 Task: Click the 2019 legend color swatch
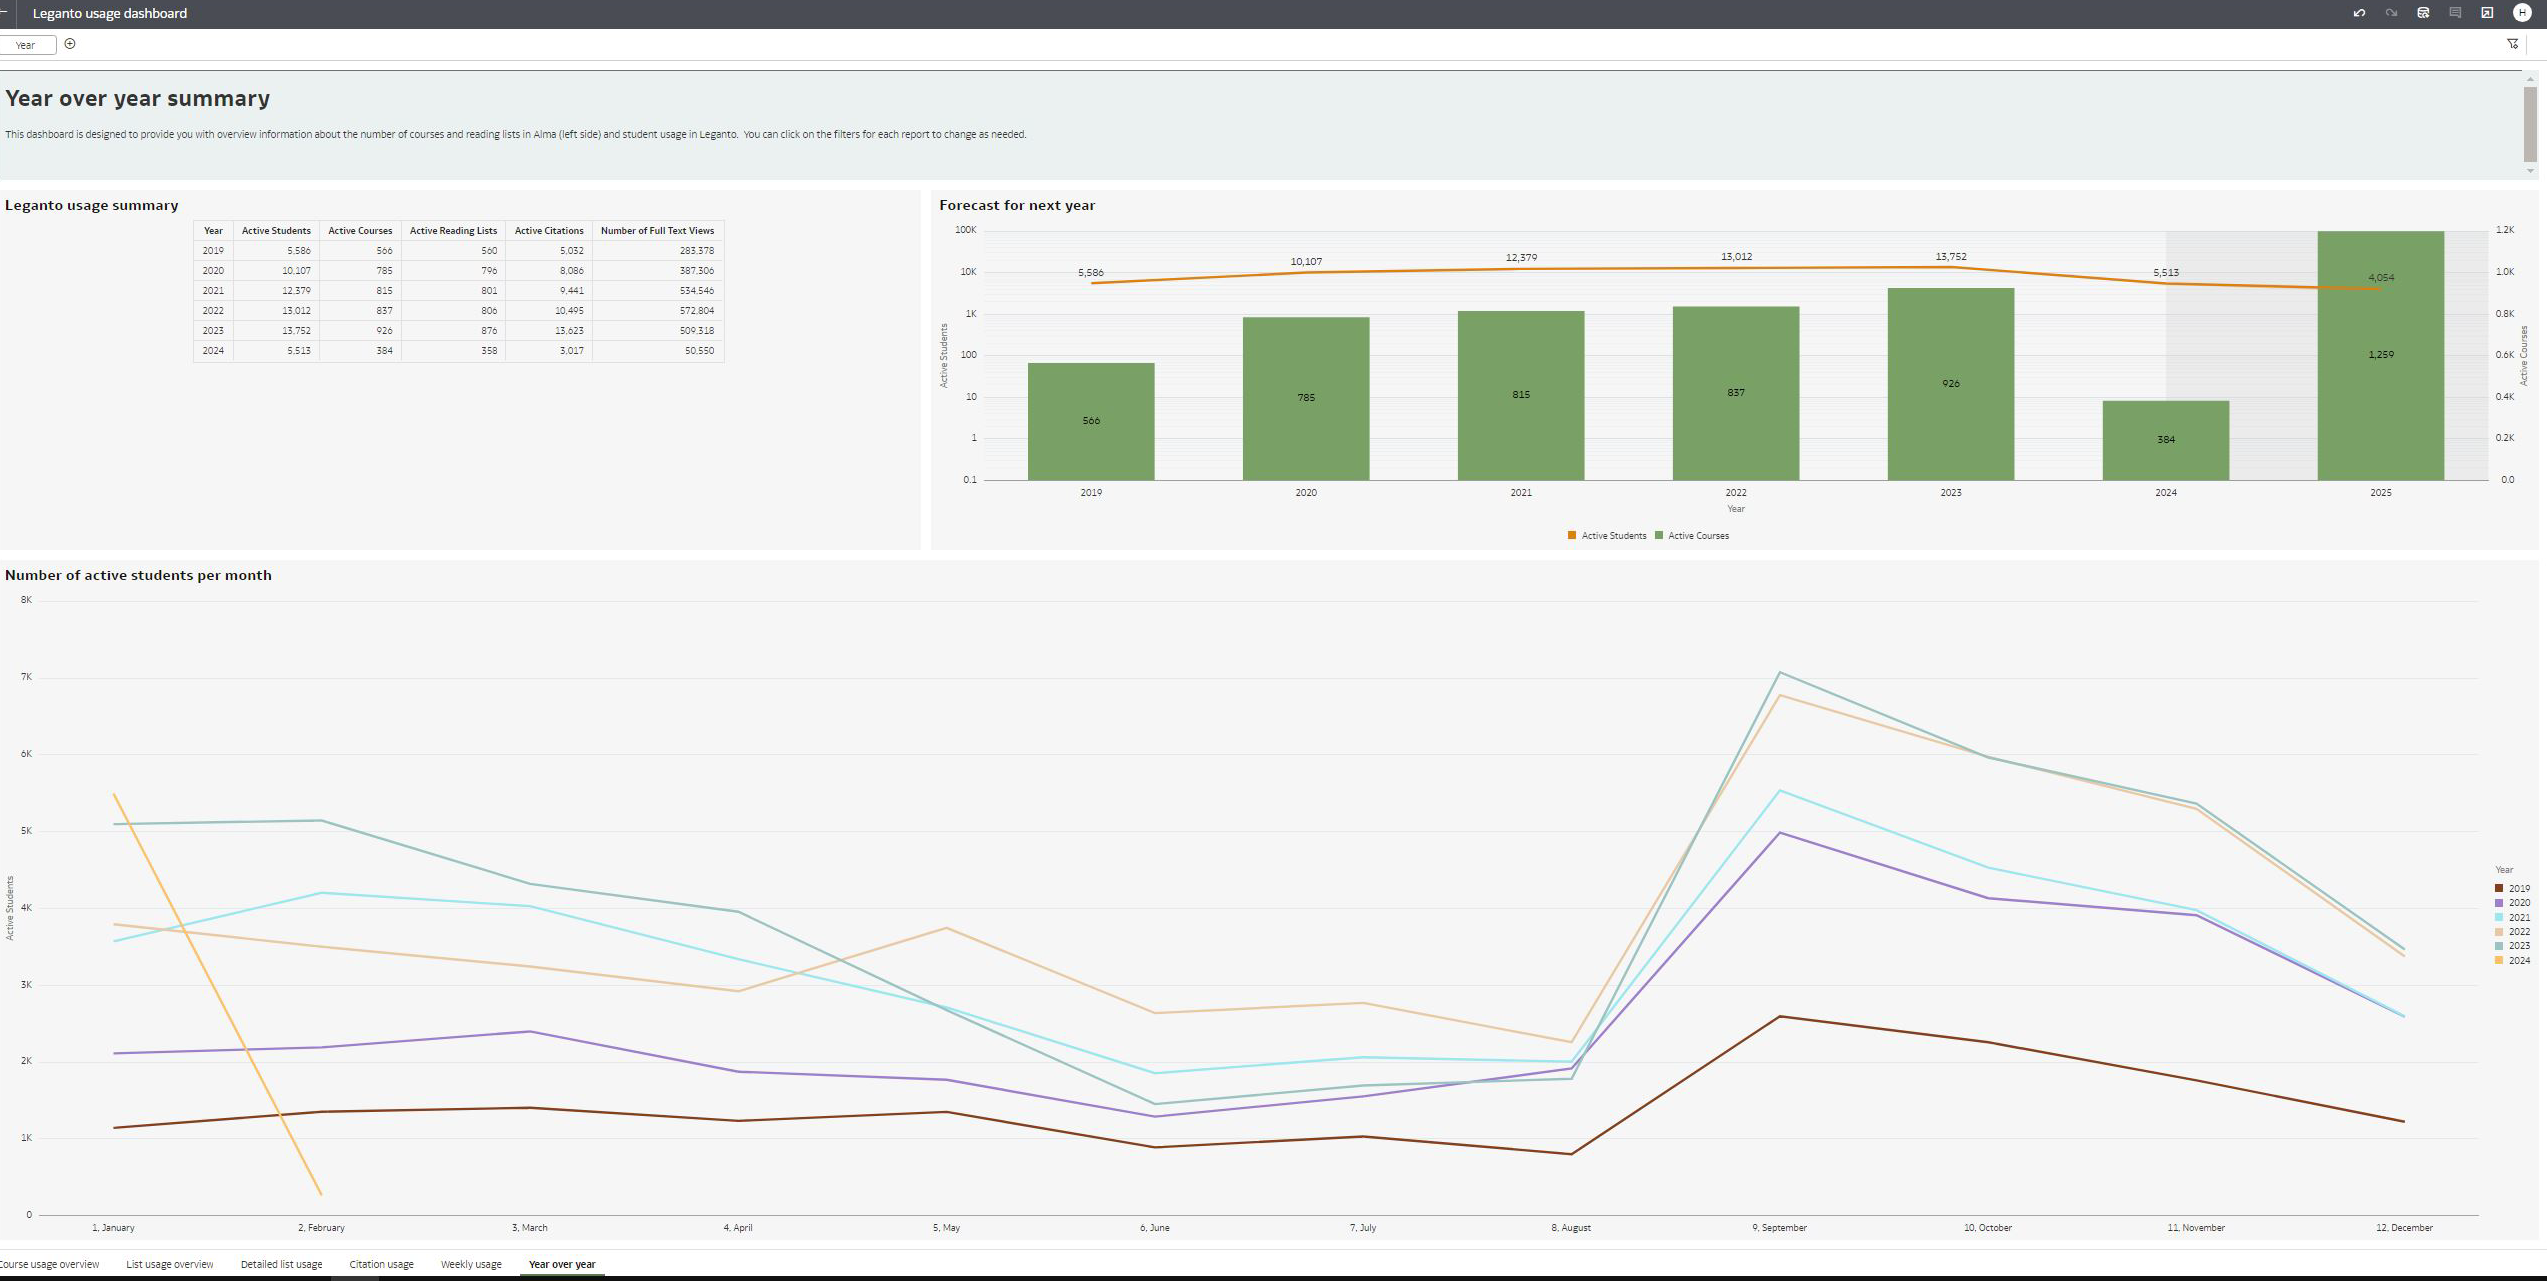coord(2499,888)
